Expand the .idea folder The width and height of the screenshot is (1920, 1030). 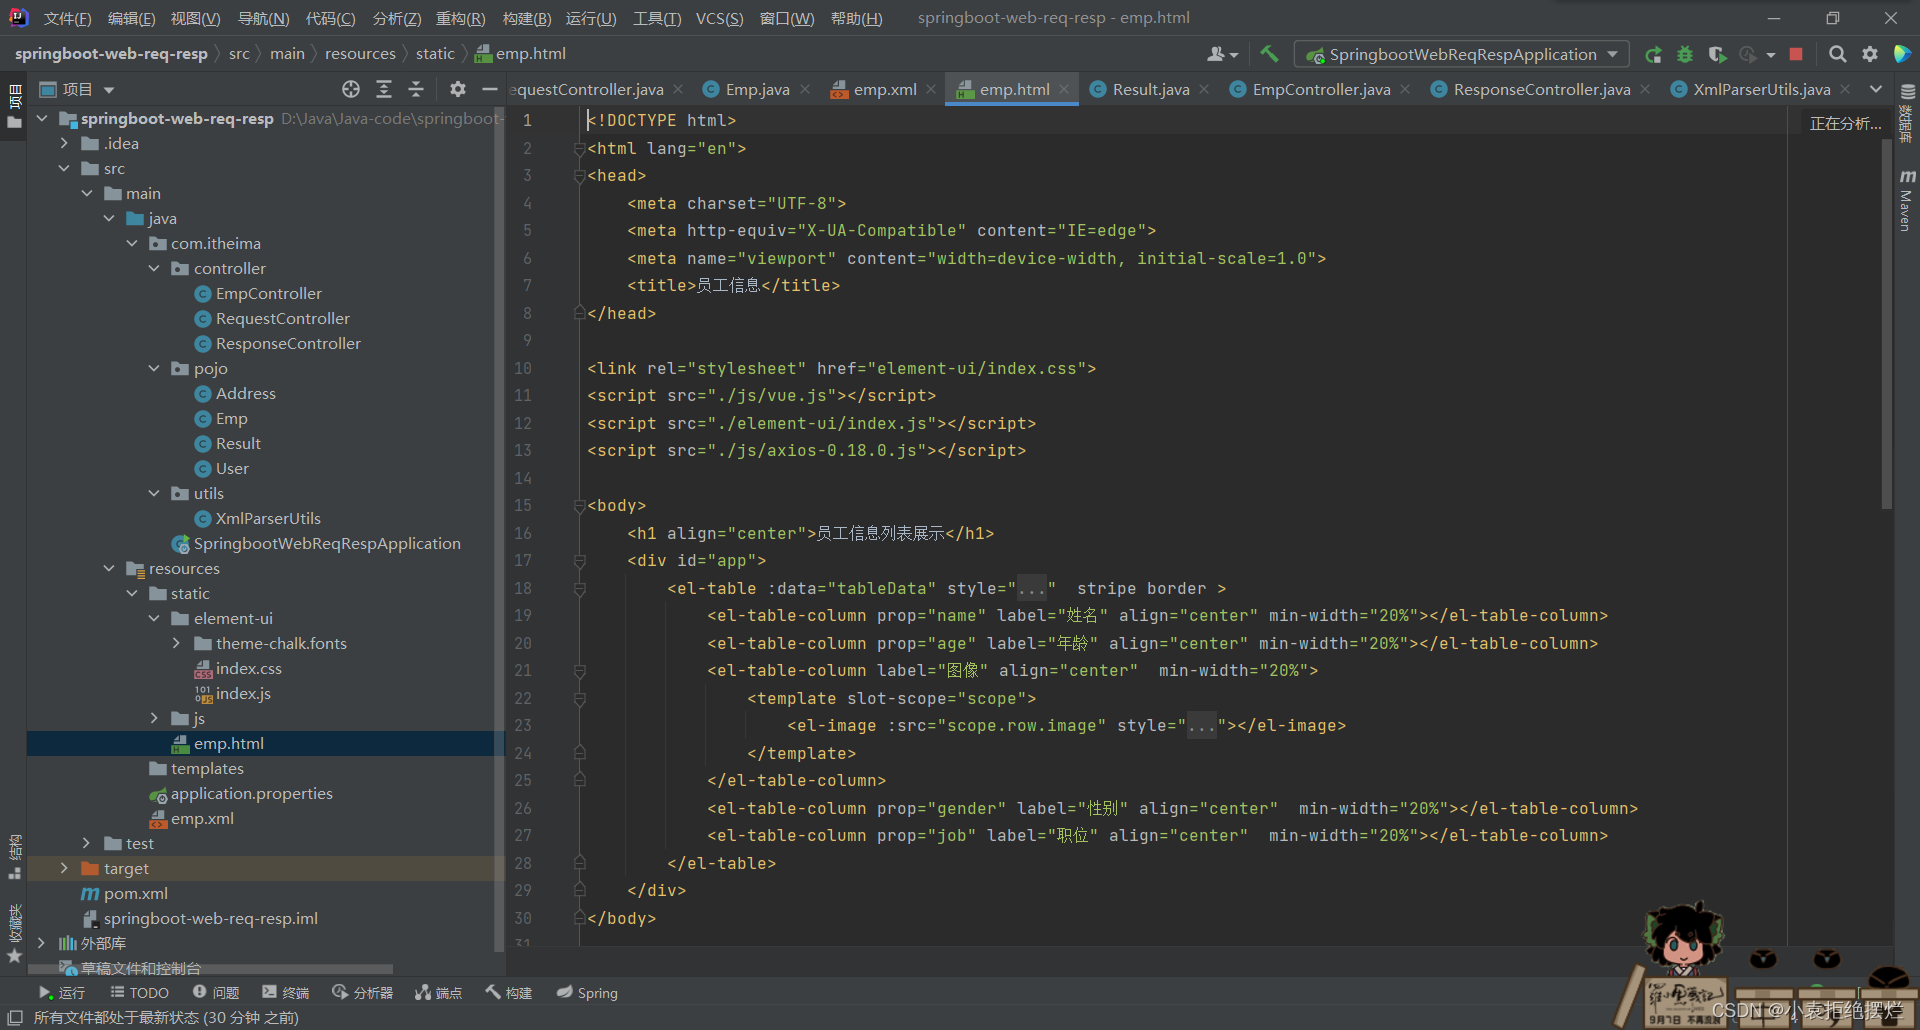point(64,144)
